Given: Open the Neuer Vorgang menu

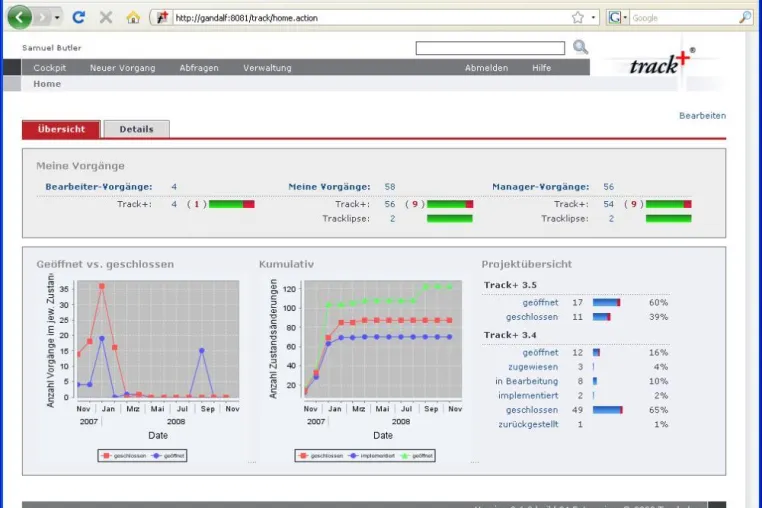Looking at the screenshot, I should (122, 68).
